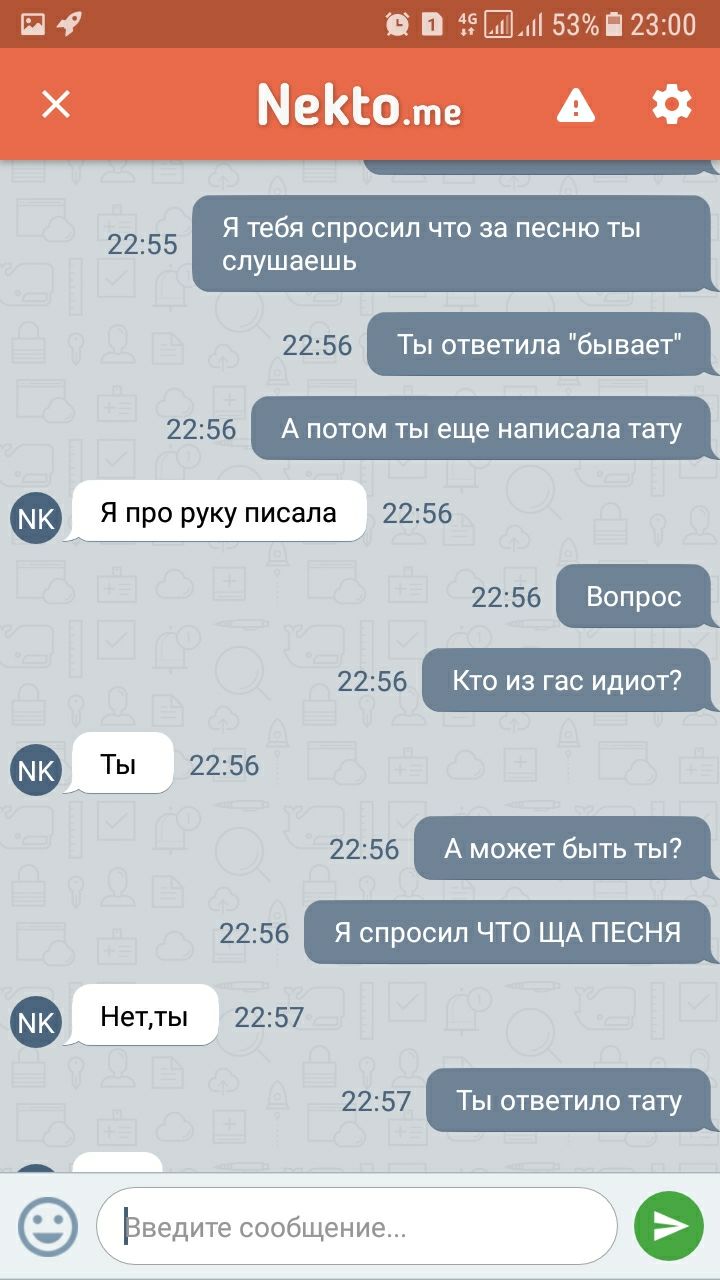Viewport: 720px width, 1280px height.
Task: Tap the alarm clock status bar icon
Action: click(x=397, y=24)
